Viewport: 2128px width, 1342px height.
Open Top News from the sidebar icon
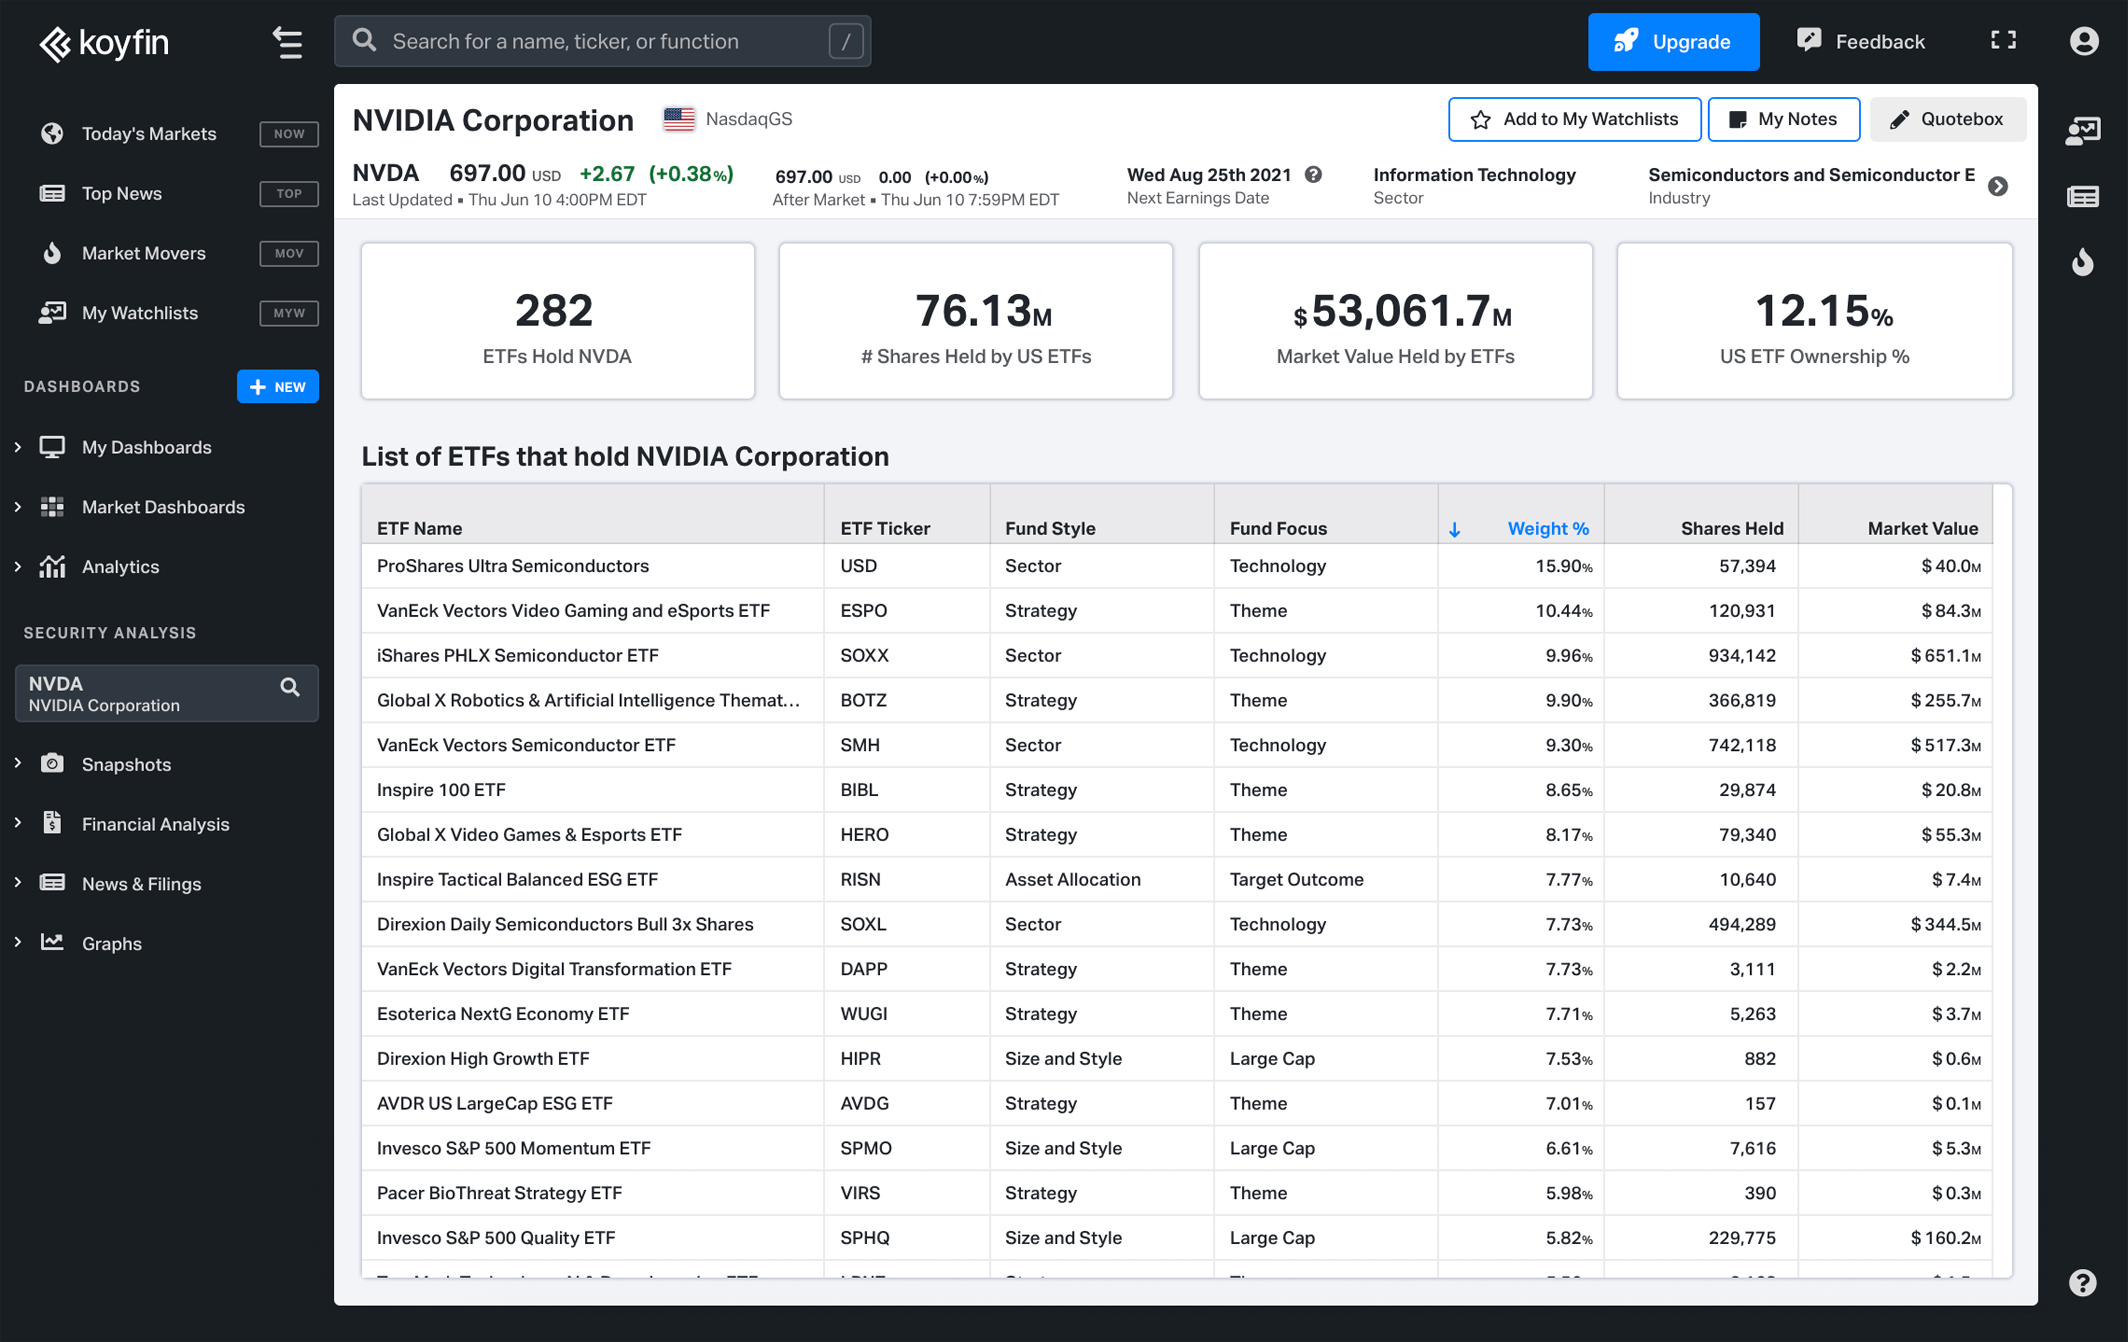[52, 193]
